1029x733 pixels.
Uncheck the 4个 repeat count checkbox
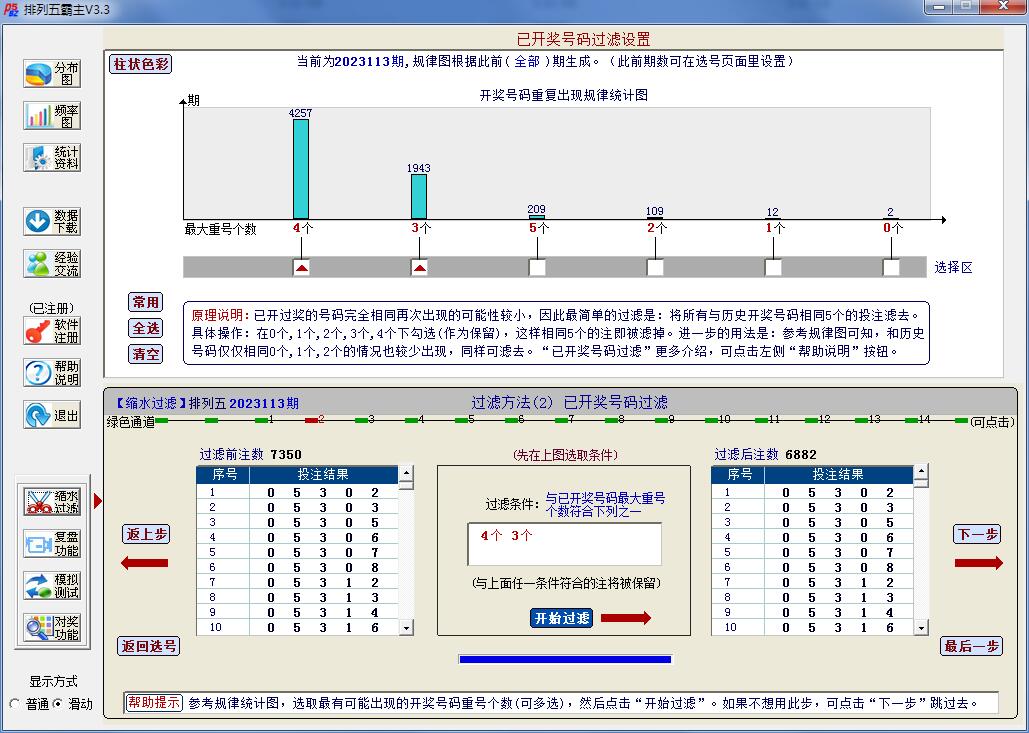tap(304, 267)
